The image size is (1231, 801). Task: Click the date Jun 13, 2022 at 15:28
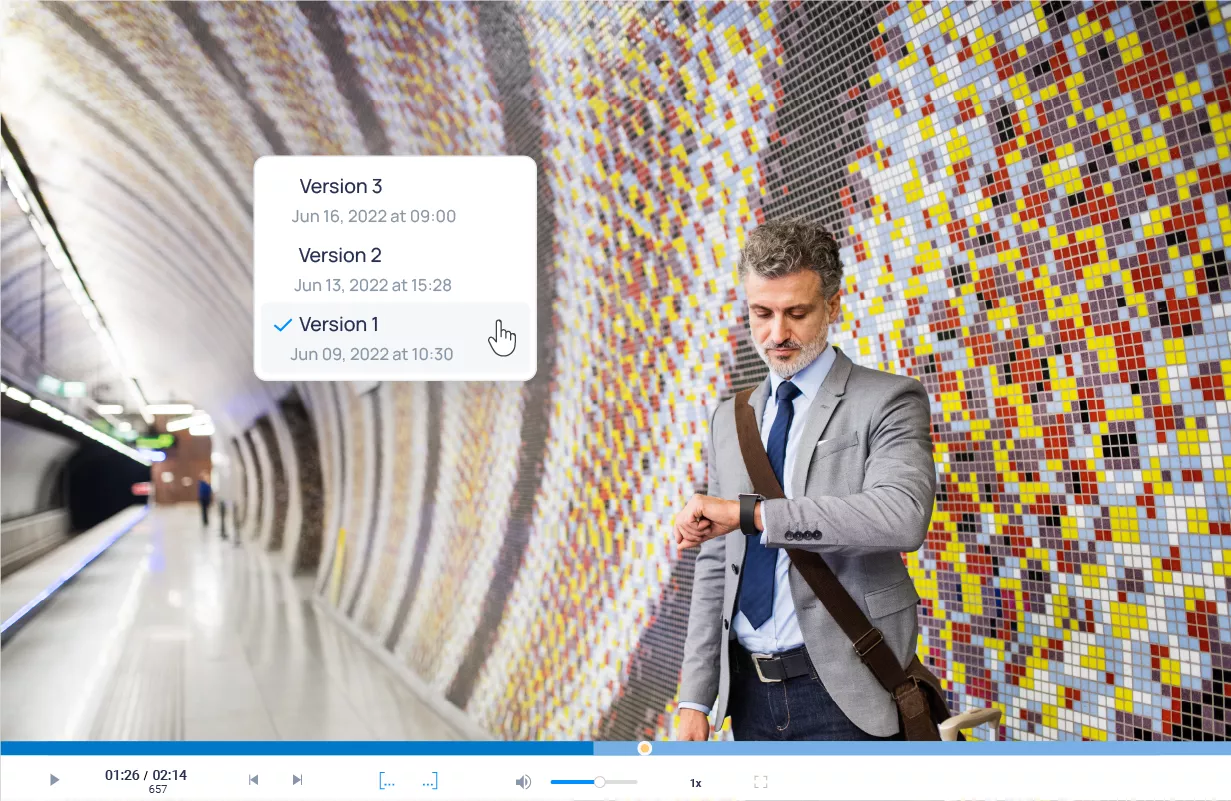click(x=373, y=285)
